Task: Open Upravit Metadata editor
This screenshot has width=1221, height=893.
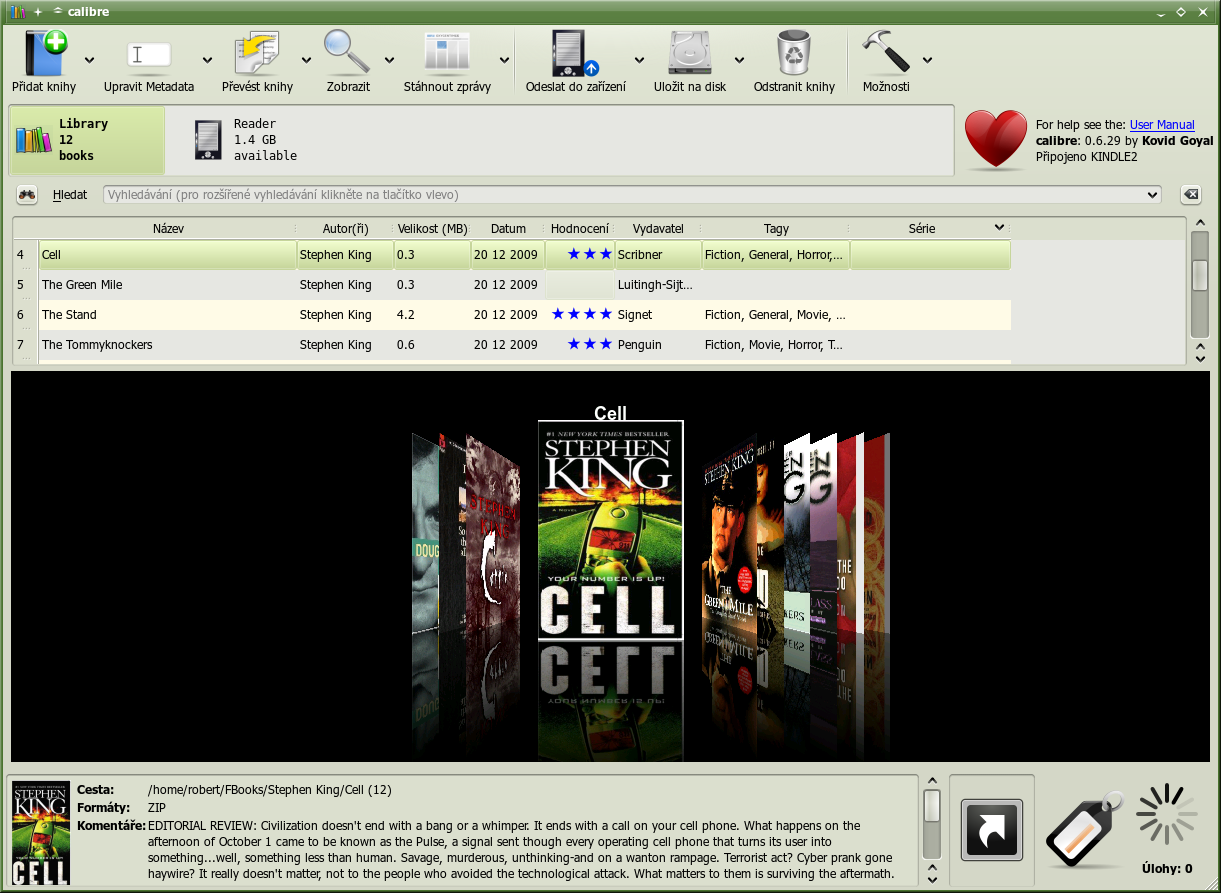Action: pyautogui.click(x=149, y=54)
